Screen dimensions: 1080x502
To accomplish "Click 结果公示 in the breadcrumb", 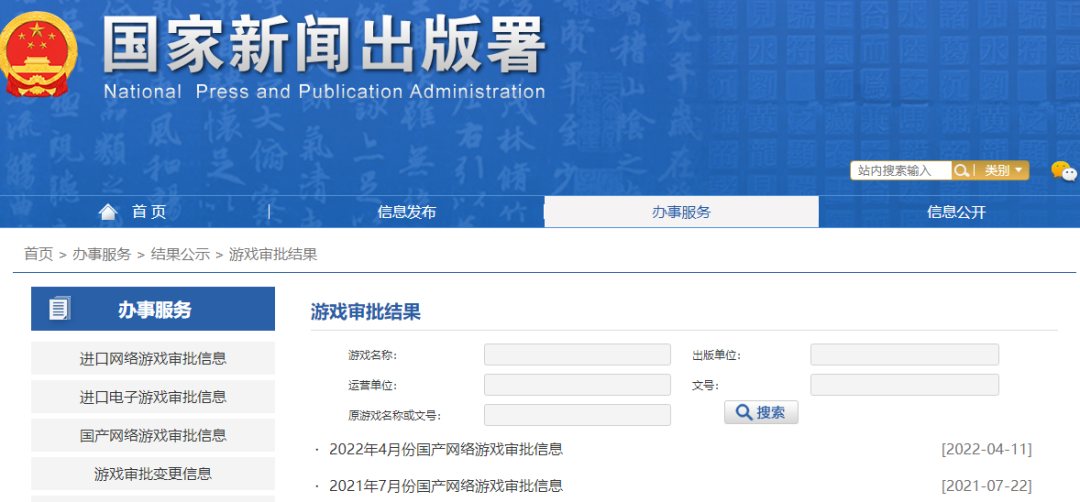I will click(x=180, y=254).
